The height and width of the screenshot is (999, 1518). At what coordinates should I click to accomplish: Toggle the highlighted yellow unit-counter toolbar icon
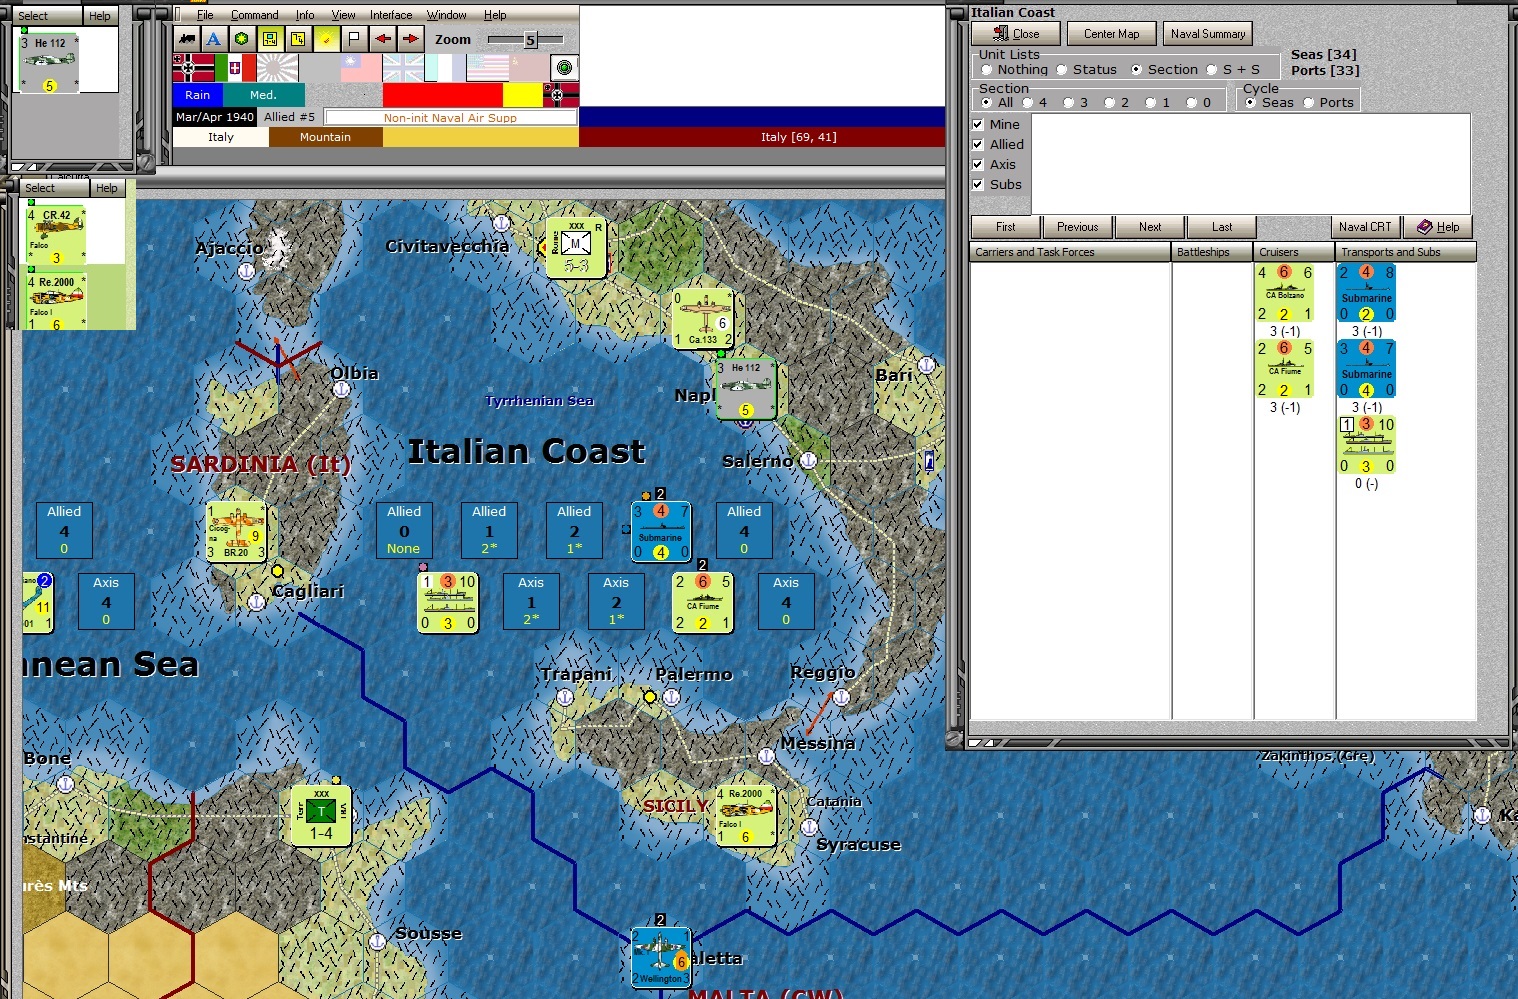tap(270, 39)
